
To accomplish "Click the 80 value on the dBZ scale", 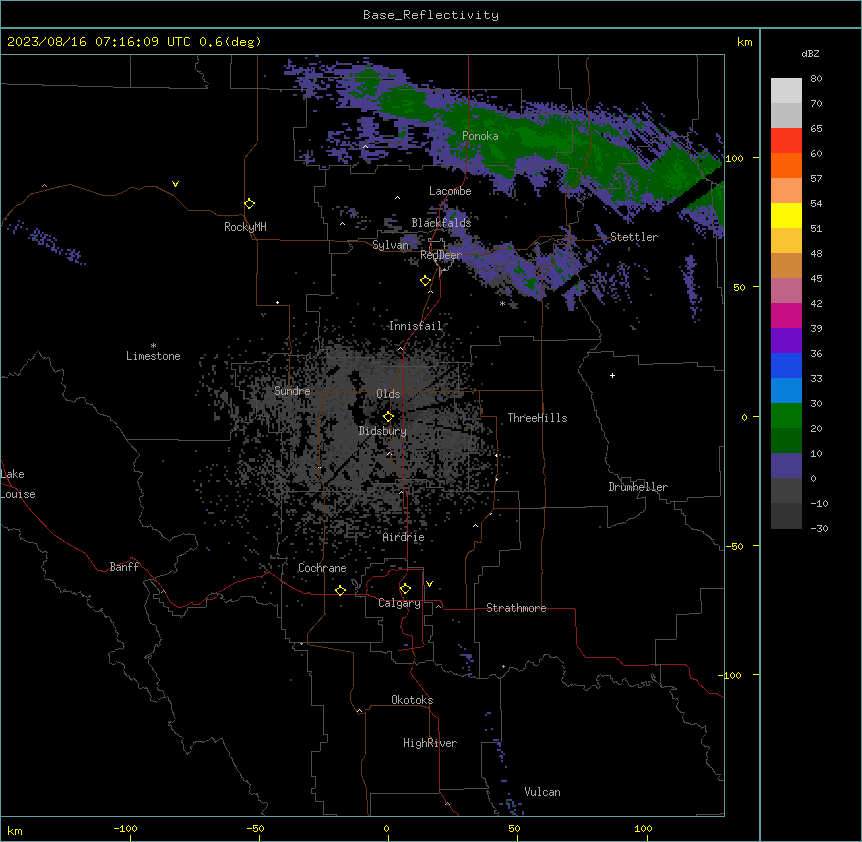I will click(816, 78).
